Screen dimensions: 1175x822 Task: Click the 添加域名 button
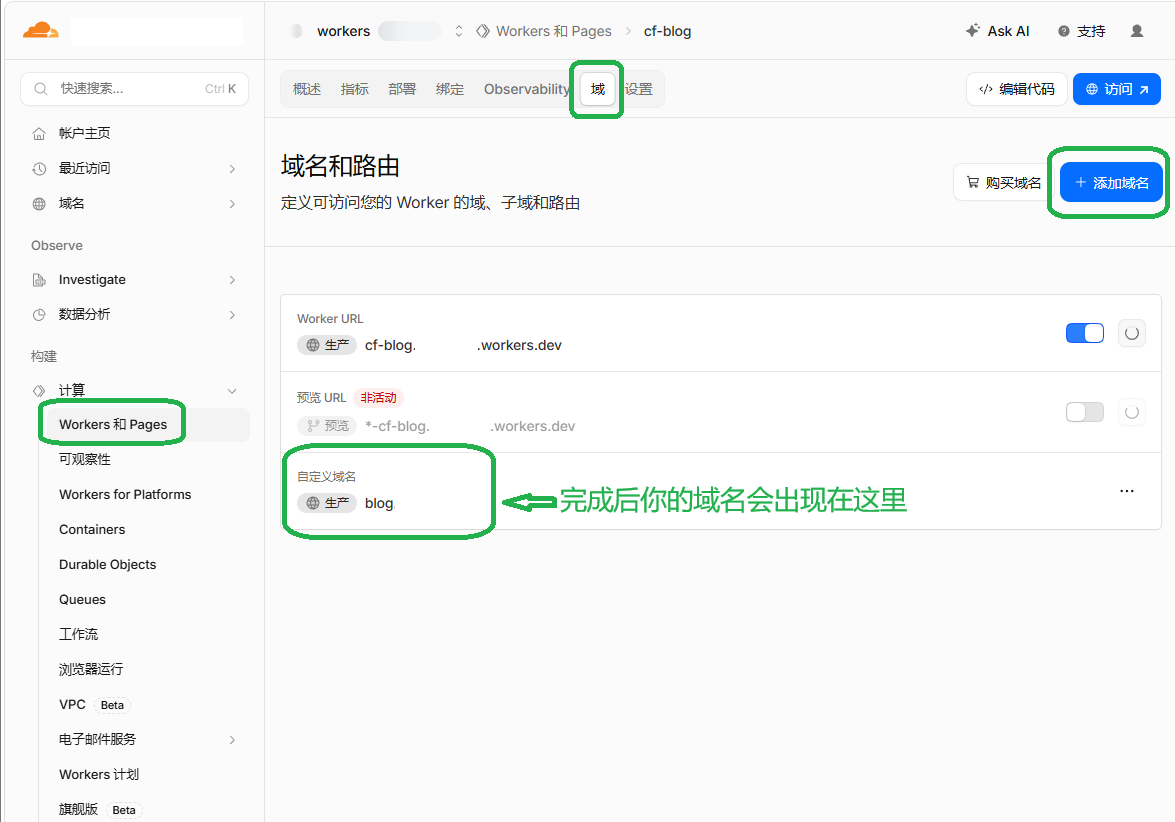1111,183
